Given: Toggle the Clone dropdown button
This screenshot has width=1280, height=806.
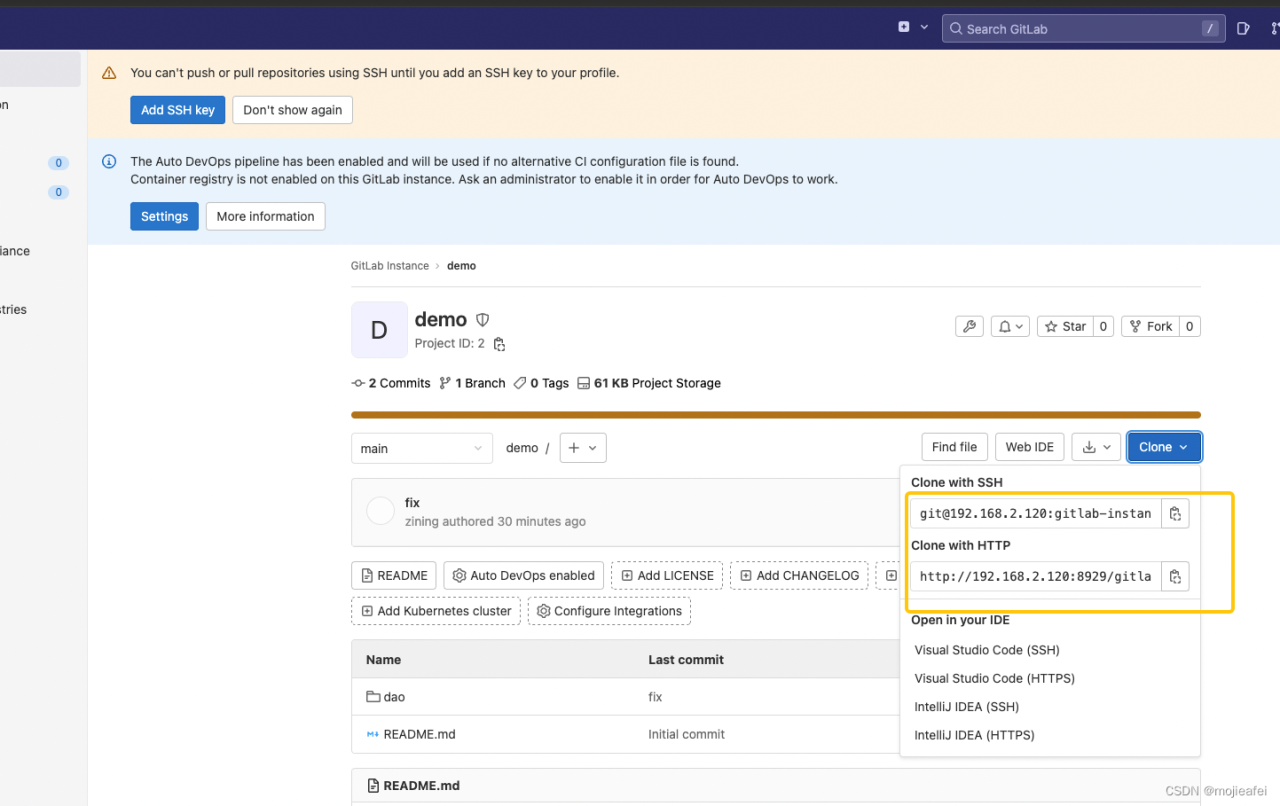Looking at the screenshot, I should [x=1163, y=447].
